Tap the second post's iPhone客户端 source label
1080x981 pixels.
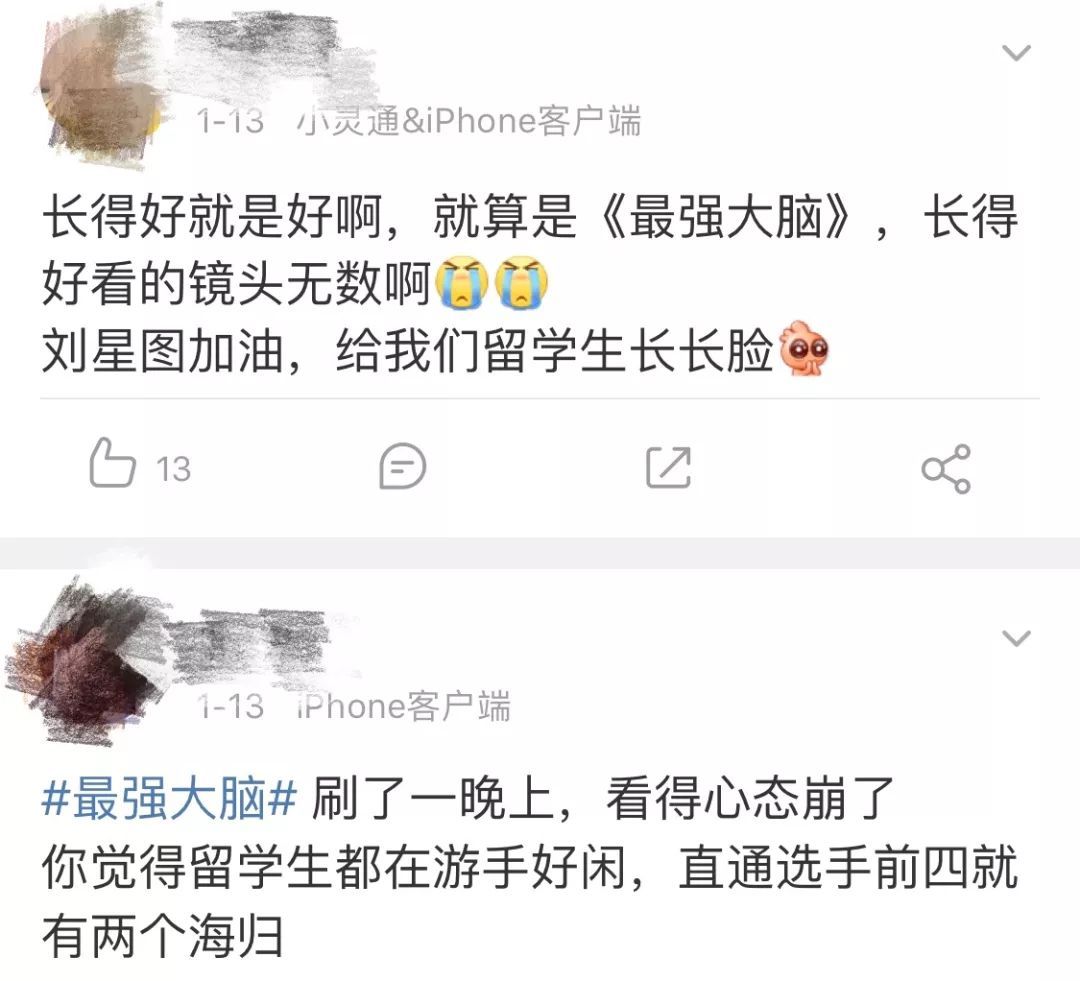pyautogui.click(x=404, y=706)
